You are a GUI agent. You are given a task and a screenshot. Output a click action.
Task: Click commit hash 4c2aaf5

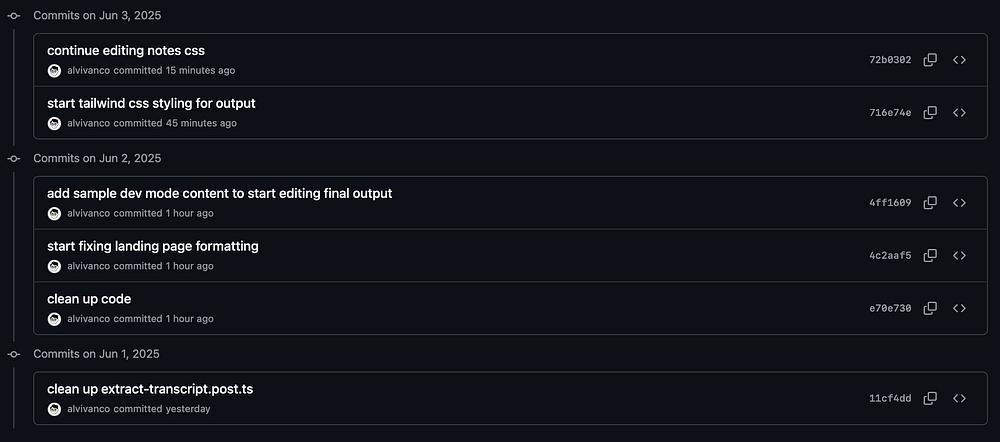(890, 256)
